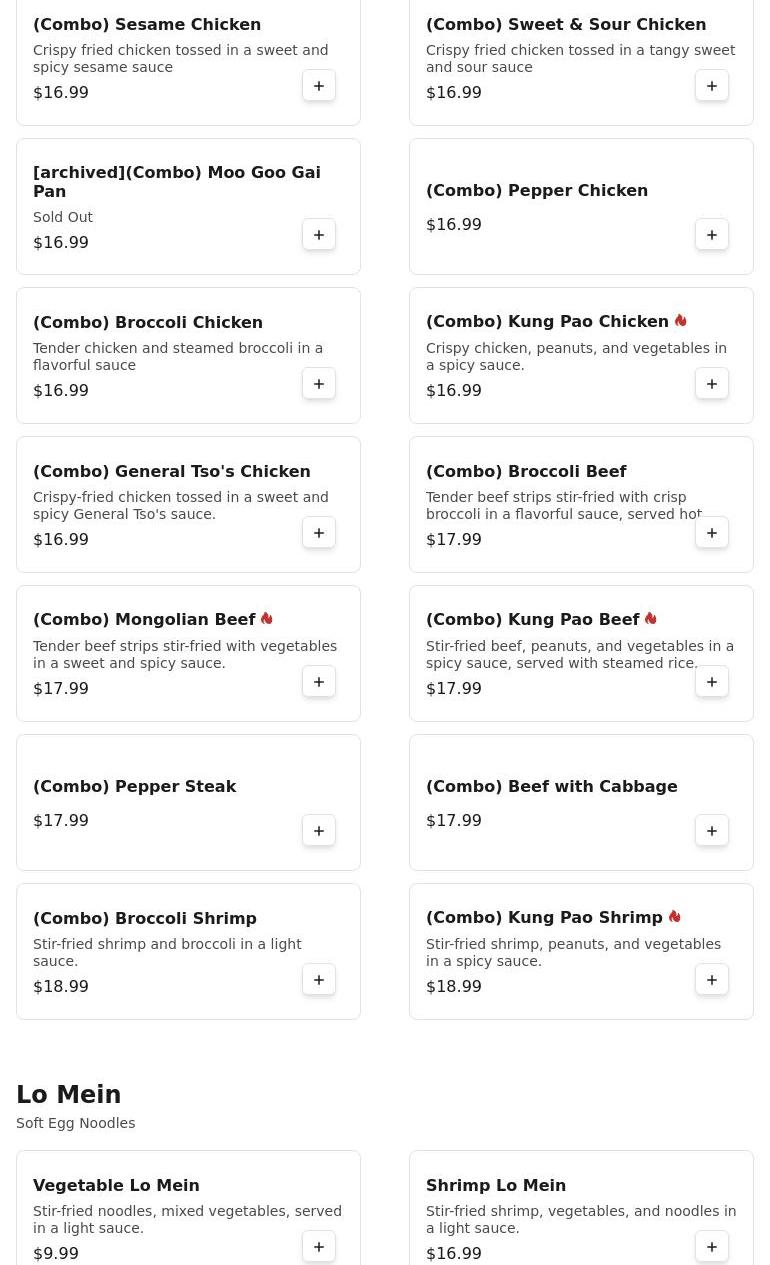Add Combo Broccoli Chicken to order
The width and height of the screenshot is (770, 1265).
point(319,384)
